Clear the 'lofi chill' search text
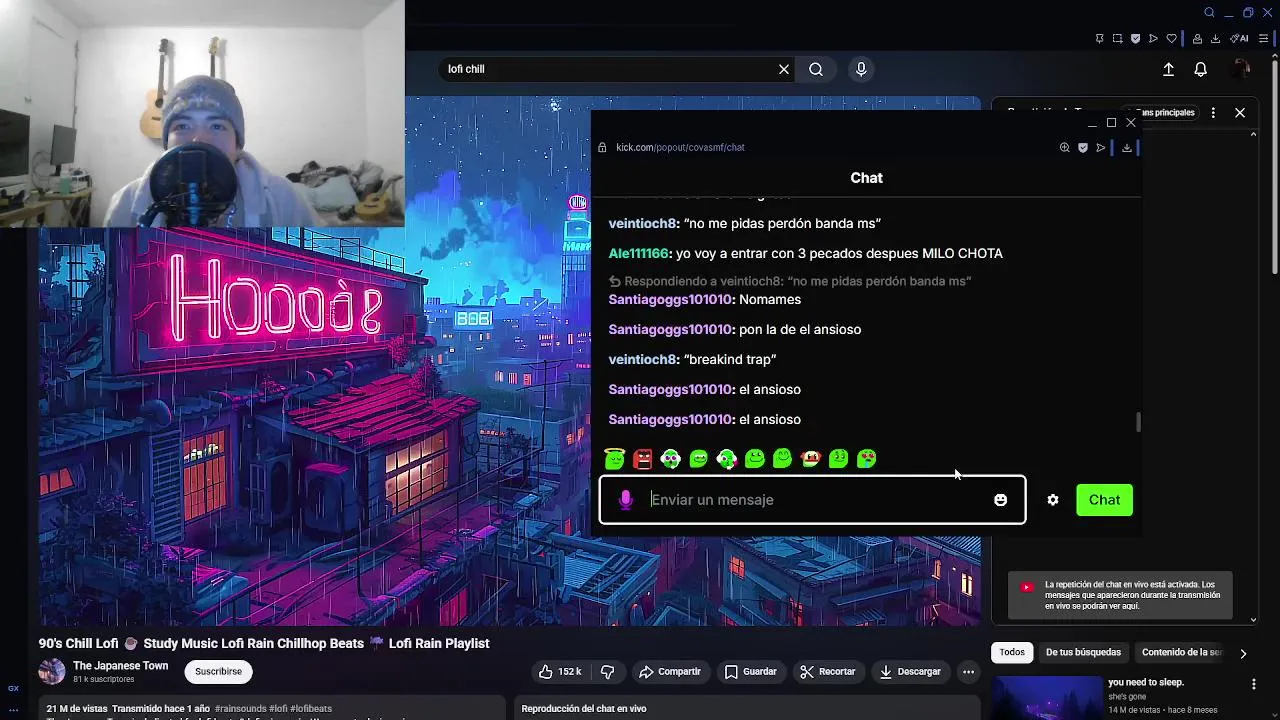Viewport: 1280px width, 720px height. click(784, 69)
